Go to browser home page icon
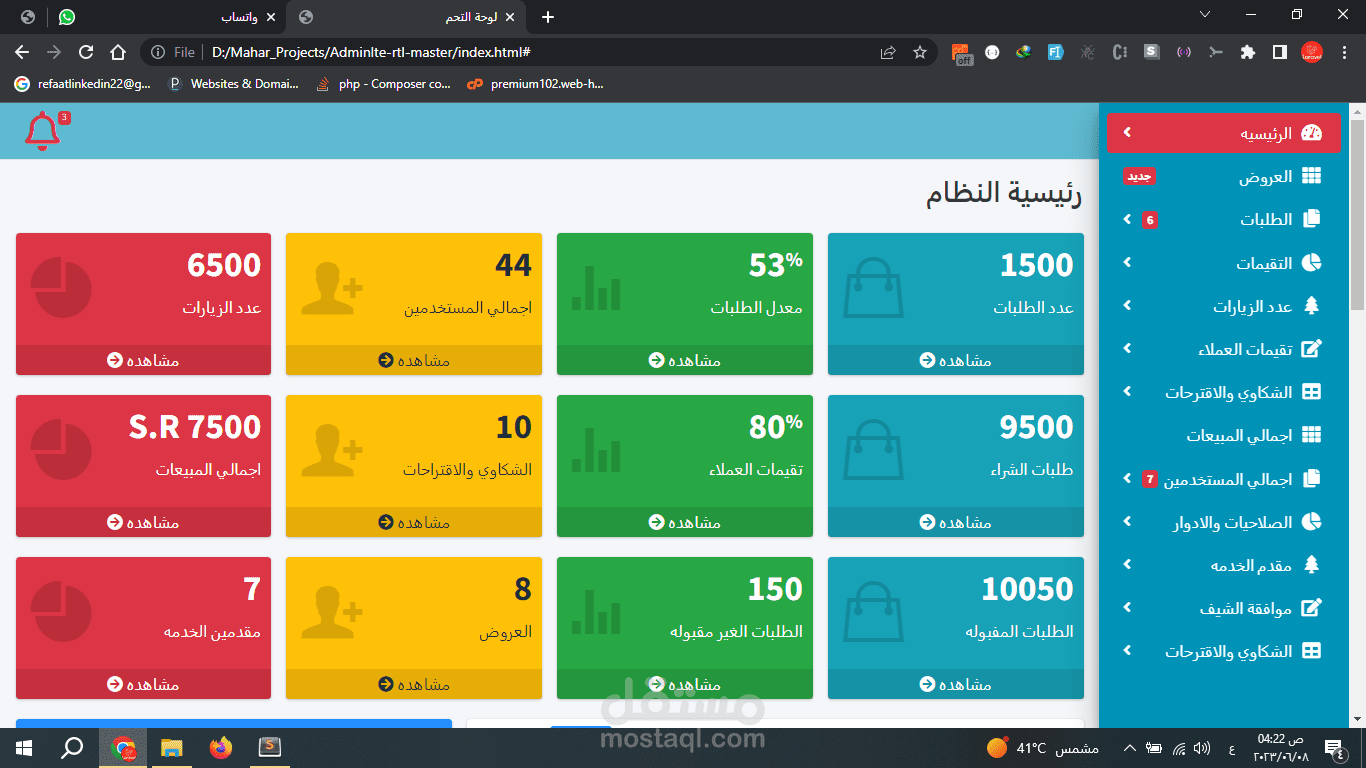Viewport: 1366px width, 768px height. [x=118, y=52]
